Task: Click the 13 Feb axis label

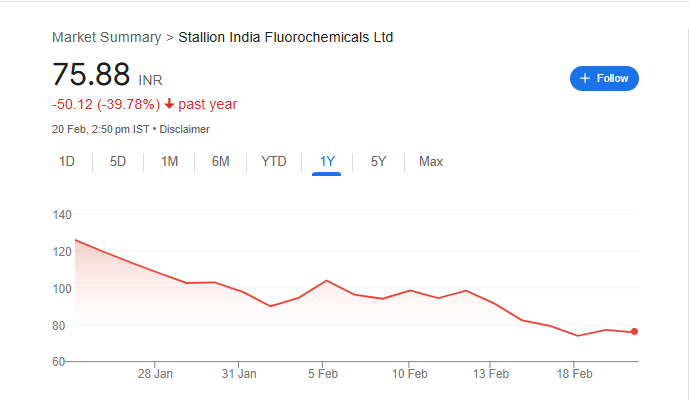Action: (x=490, y=374)
